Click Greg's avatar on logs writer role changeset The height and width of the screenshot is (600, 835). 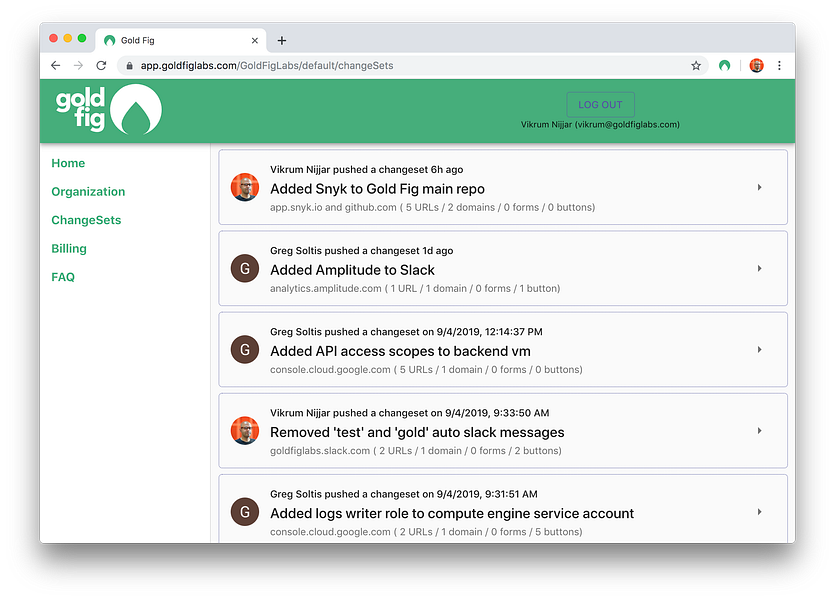(x=245, y=512)
